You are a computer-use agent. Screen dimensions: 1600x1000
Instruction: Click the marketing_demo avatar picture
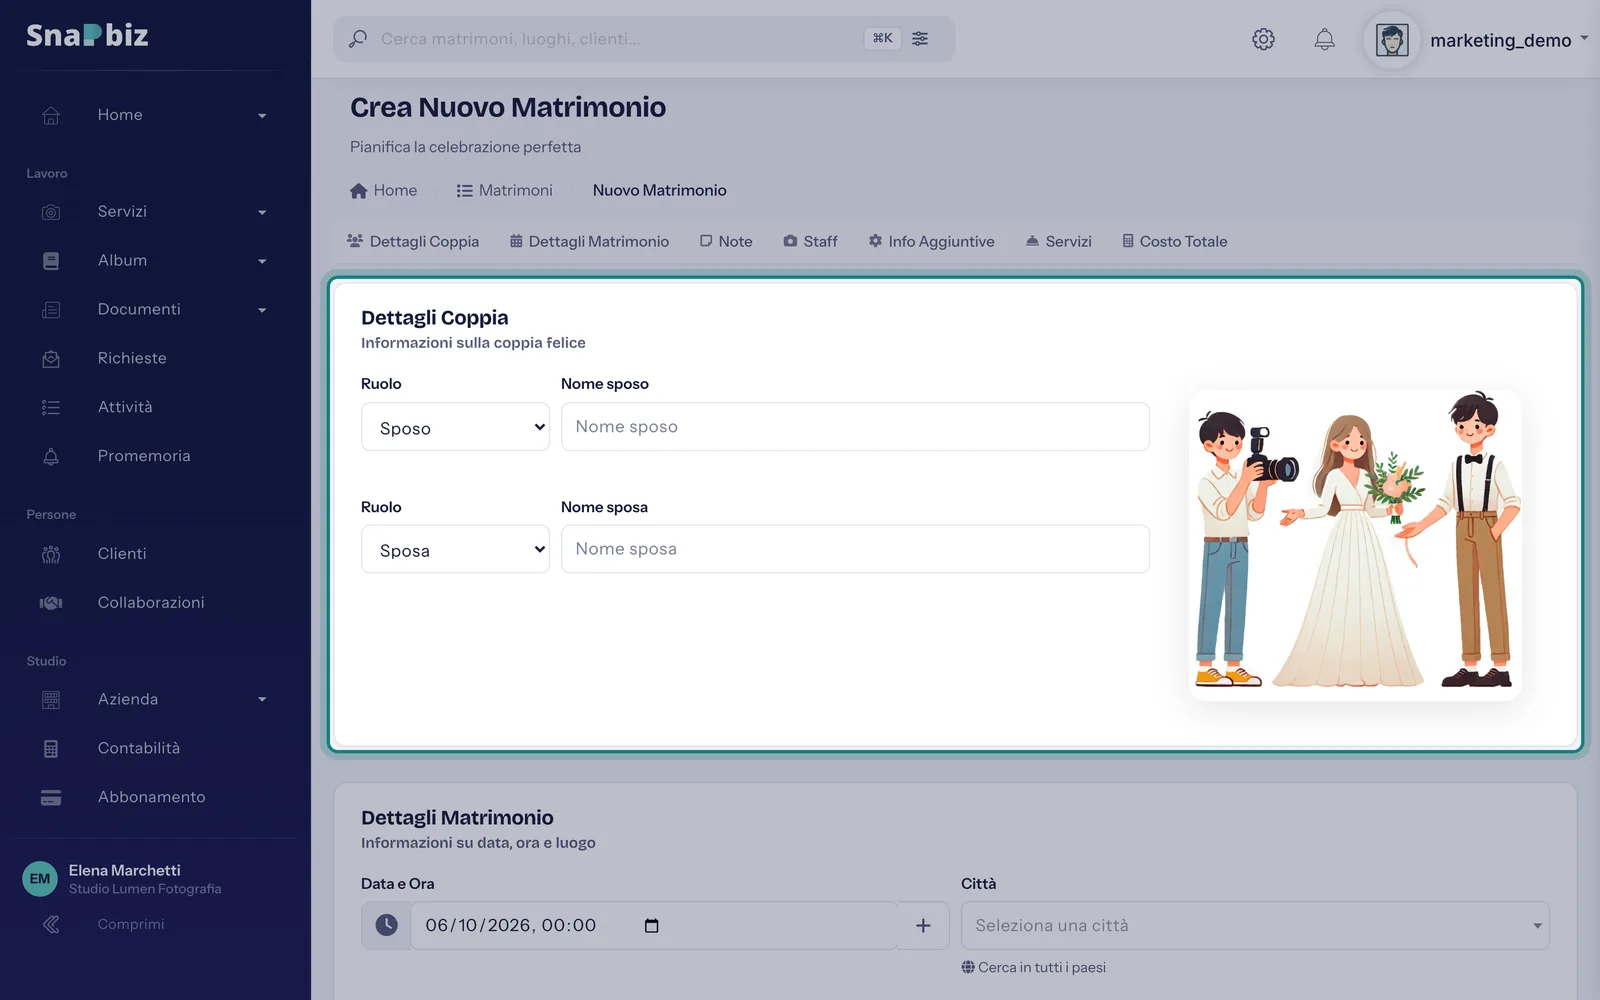pyautogui.click(x=1392, y=40)
